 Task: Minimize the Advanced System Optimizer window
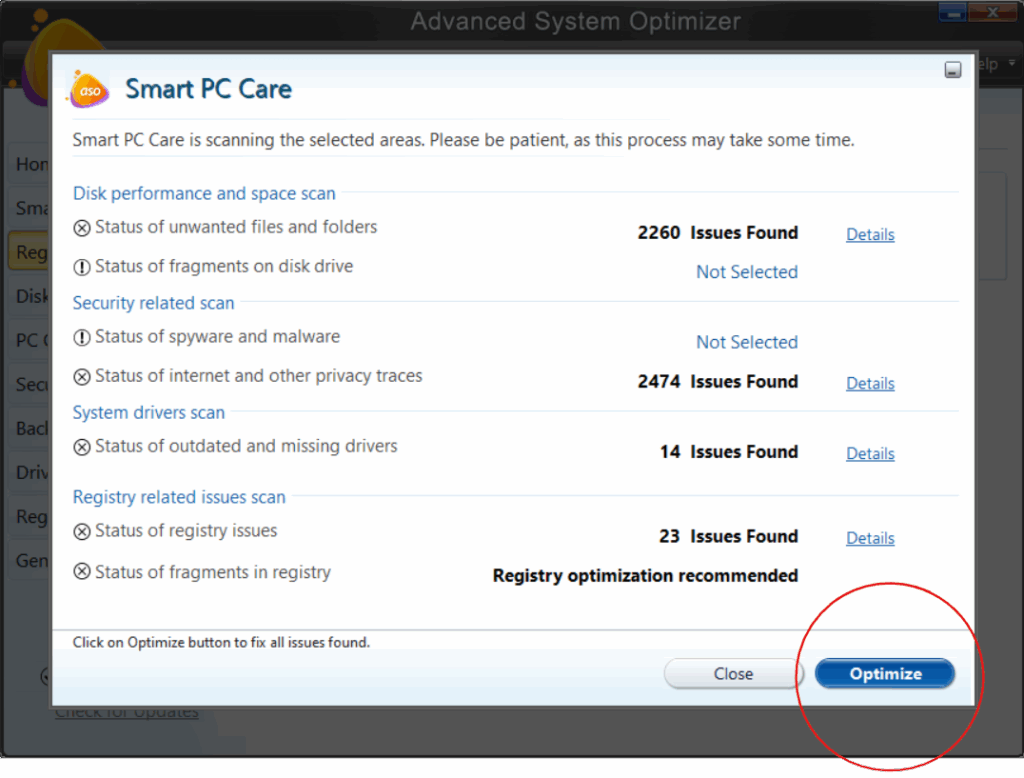[x=953, y=12]
